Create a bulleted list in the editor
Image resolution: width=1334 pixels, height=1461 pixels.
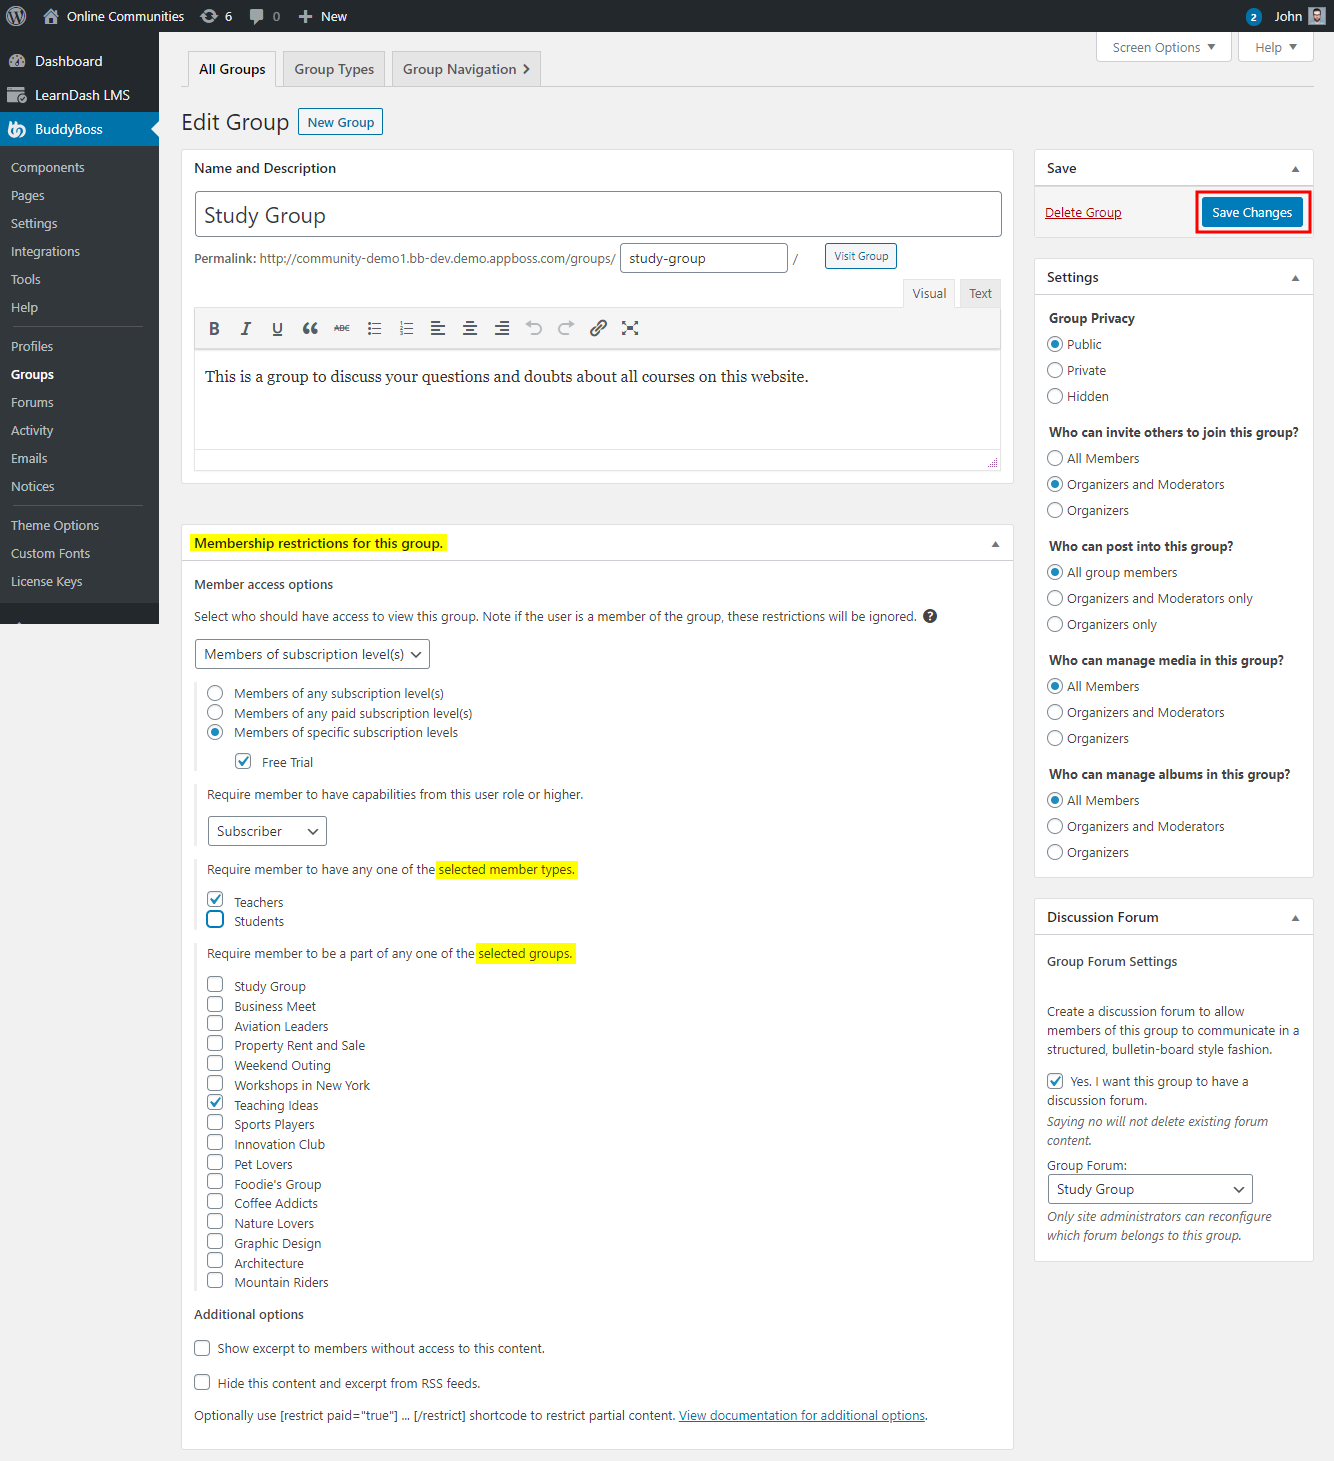click(x=374, y=328)
